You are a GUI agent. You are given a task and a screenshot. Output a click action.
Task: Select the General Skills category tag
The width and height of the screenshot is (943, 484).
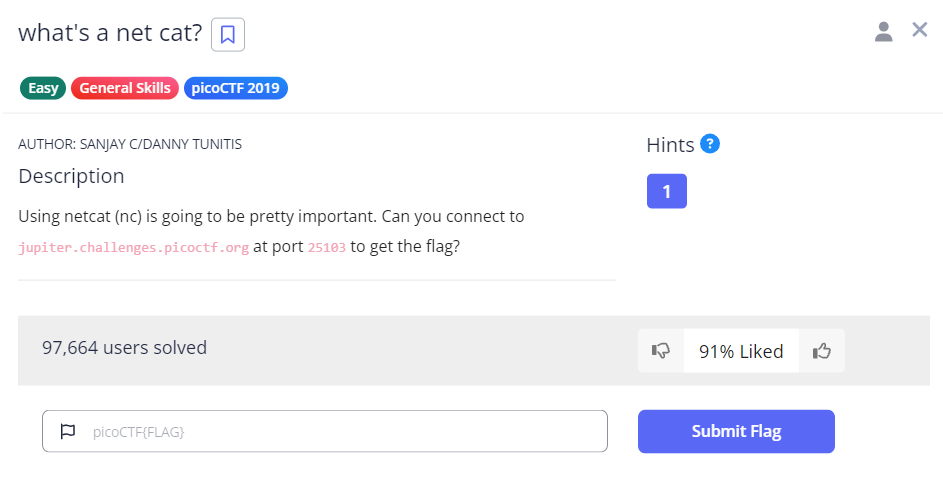(125, 88)
